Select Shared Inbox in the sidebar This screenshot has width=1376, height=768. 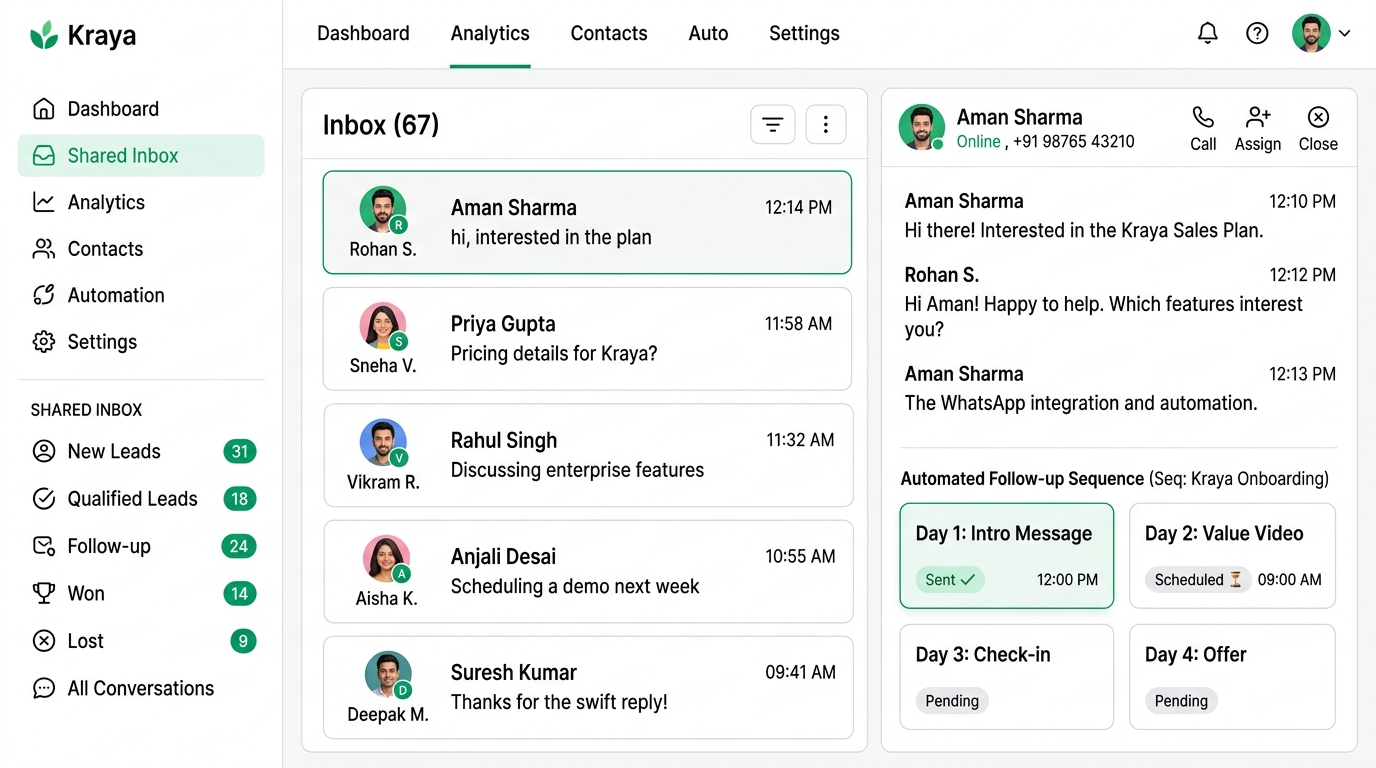(x=140, y=156)
